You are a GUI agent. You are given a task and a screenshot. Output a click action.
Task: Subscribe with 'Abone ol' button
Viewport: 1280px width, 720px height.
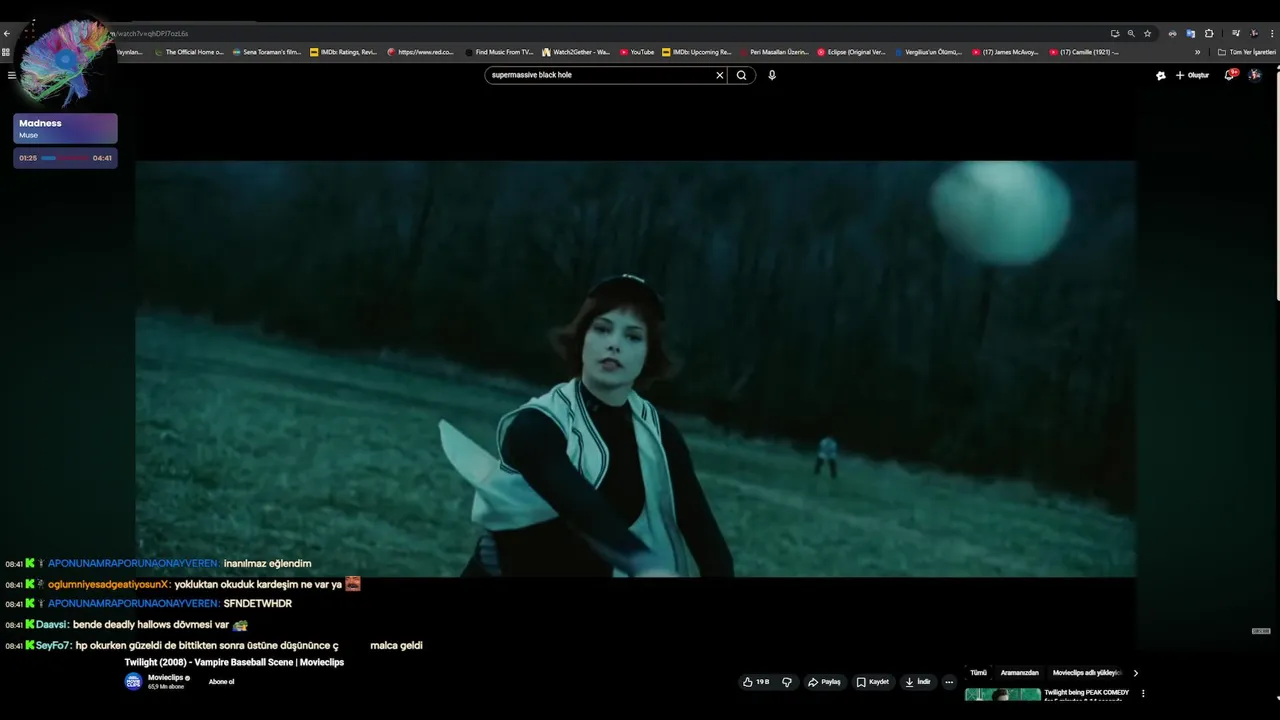coord(221,682)
